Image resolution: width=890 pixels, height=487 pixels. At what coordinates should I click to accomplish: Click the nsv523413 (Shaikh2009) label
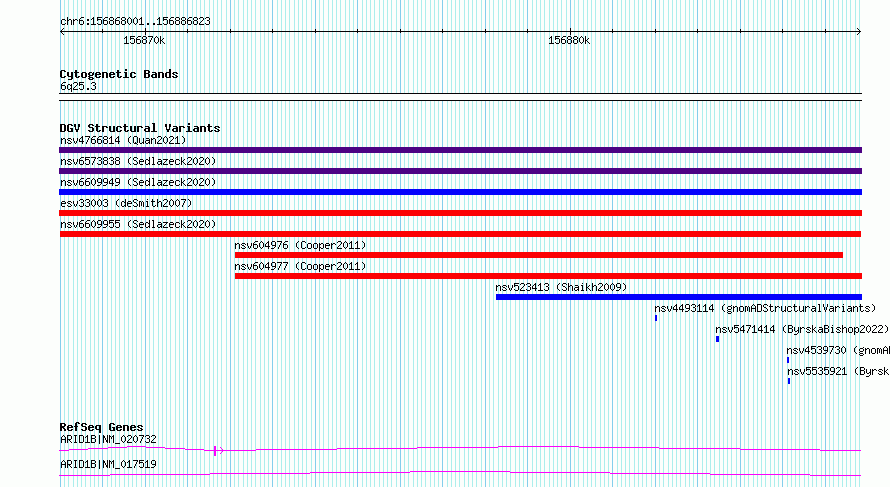[561, 287]
